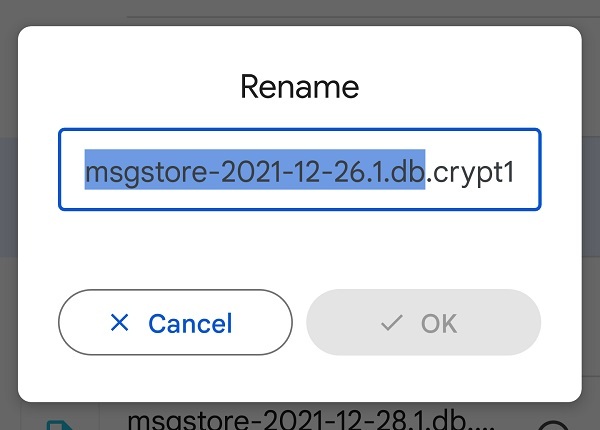
Task: Click inside the Rename filename input field
Action: coord(300,169)
